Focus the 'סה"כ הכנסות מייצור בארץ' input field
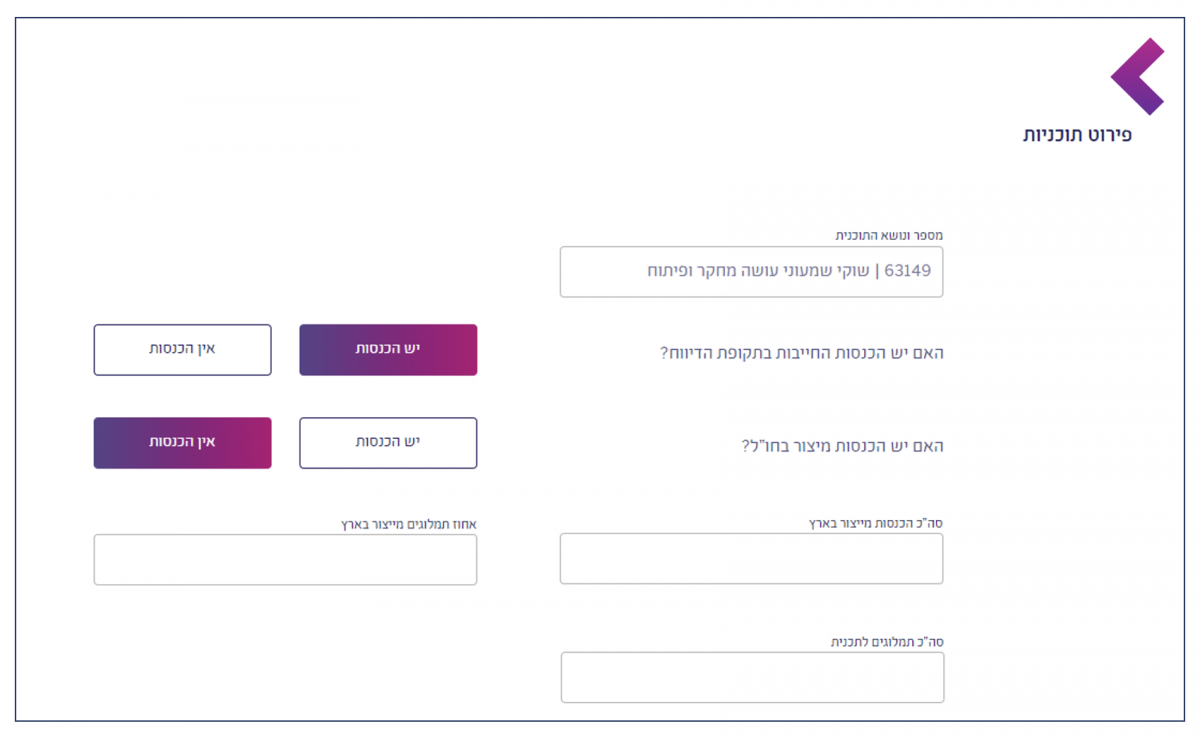This screenshot has height=738, width=1200. (751, 558)
